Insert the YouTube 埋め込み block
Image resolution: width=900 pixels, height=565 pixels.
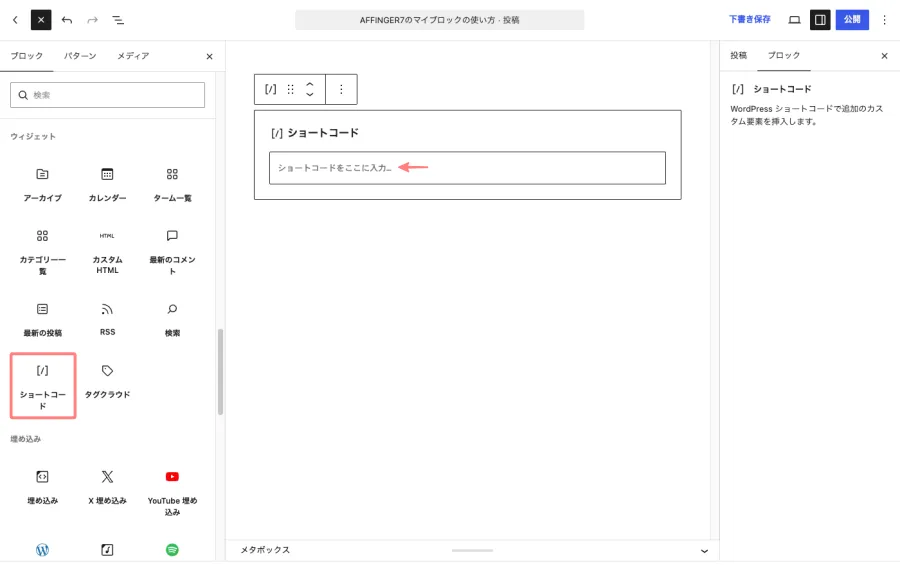click(172, 493)
